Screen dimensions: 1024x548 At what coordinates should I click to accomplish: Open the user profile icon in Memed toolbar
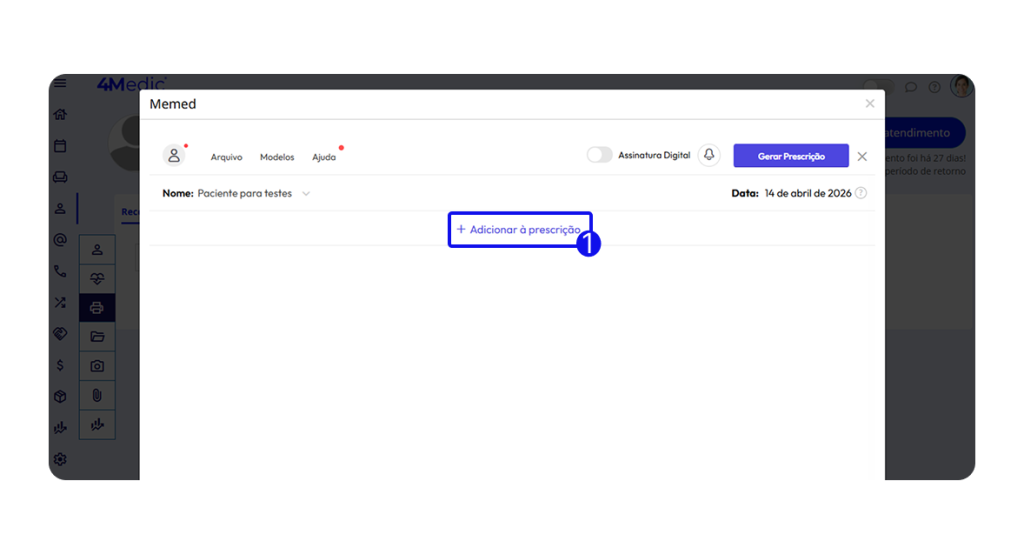[x=174, y=156]
